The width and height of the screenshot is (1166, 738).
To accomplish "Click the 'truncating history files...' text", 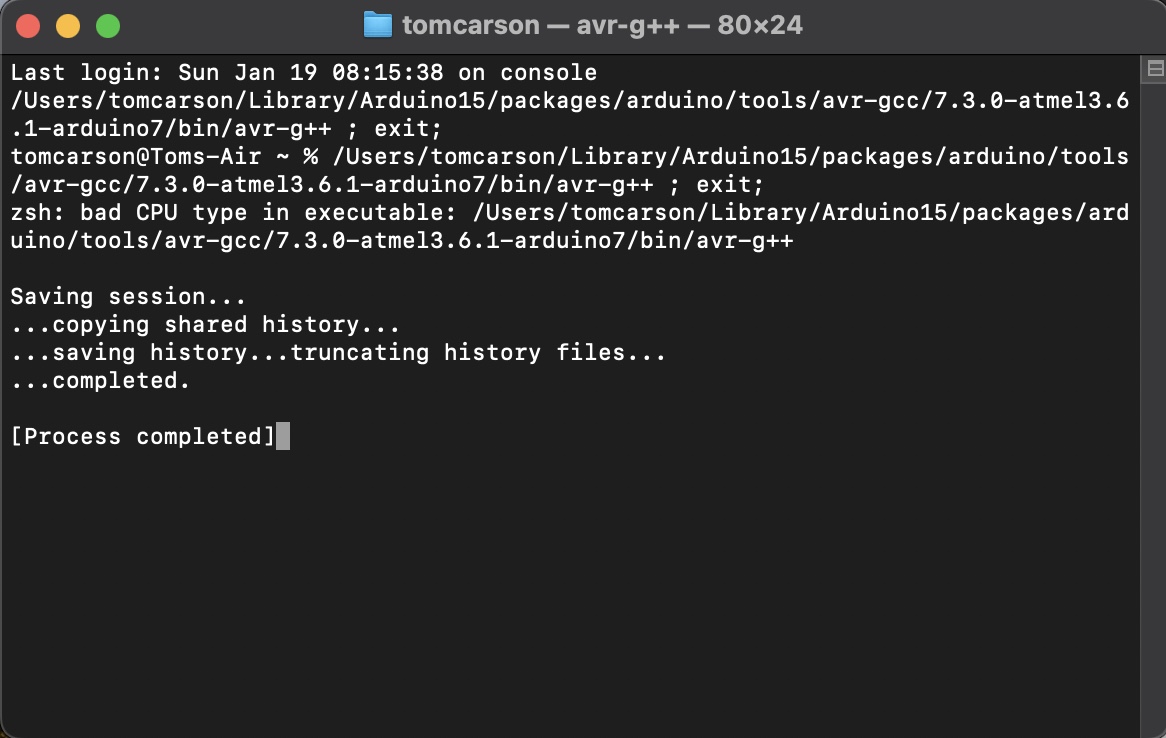I will pos(478,353).
